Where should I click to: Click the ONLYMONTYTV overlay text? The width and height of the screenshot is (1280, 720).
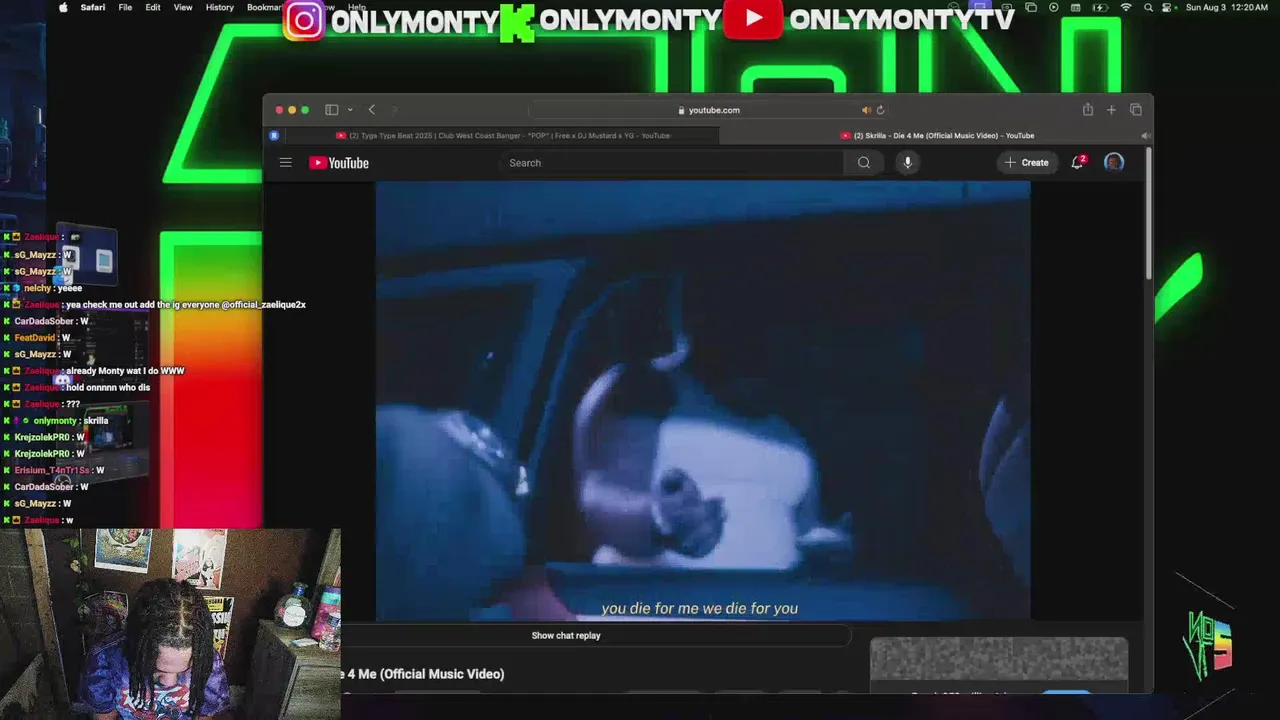point(902,20)
